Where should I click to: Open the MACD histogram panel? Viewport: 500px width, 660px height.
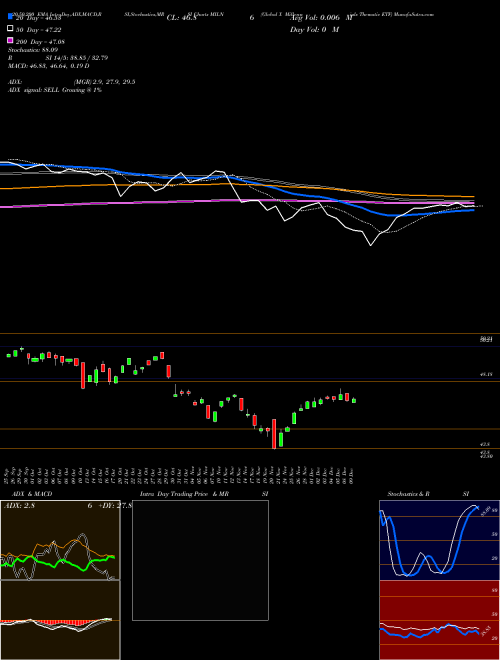click(60, 620)
